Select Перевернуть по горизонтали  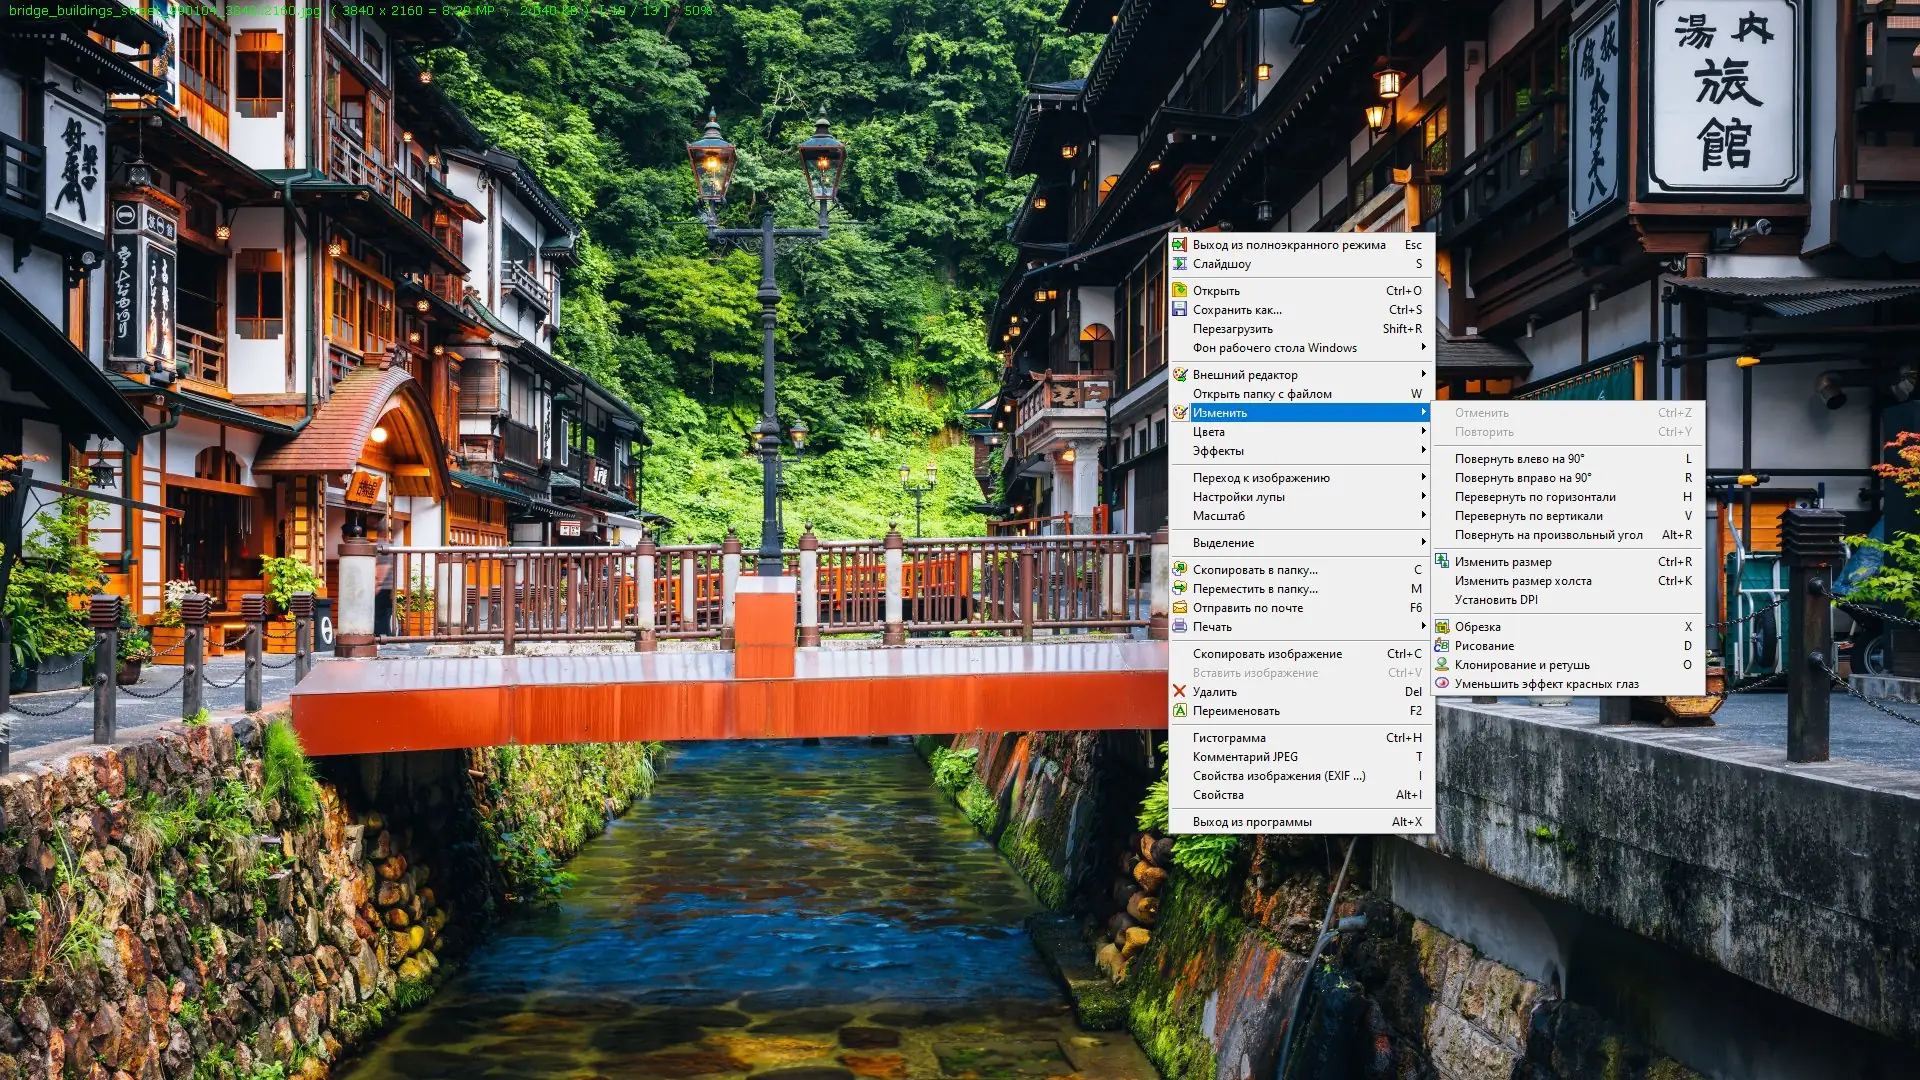click(1535, 497)
